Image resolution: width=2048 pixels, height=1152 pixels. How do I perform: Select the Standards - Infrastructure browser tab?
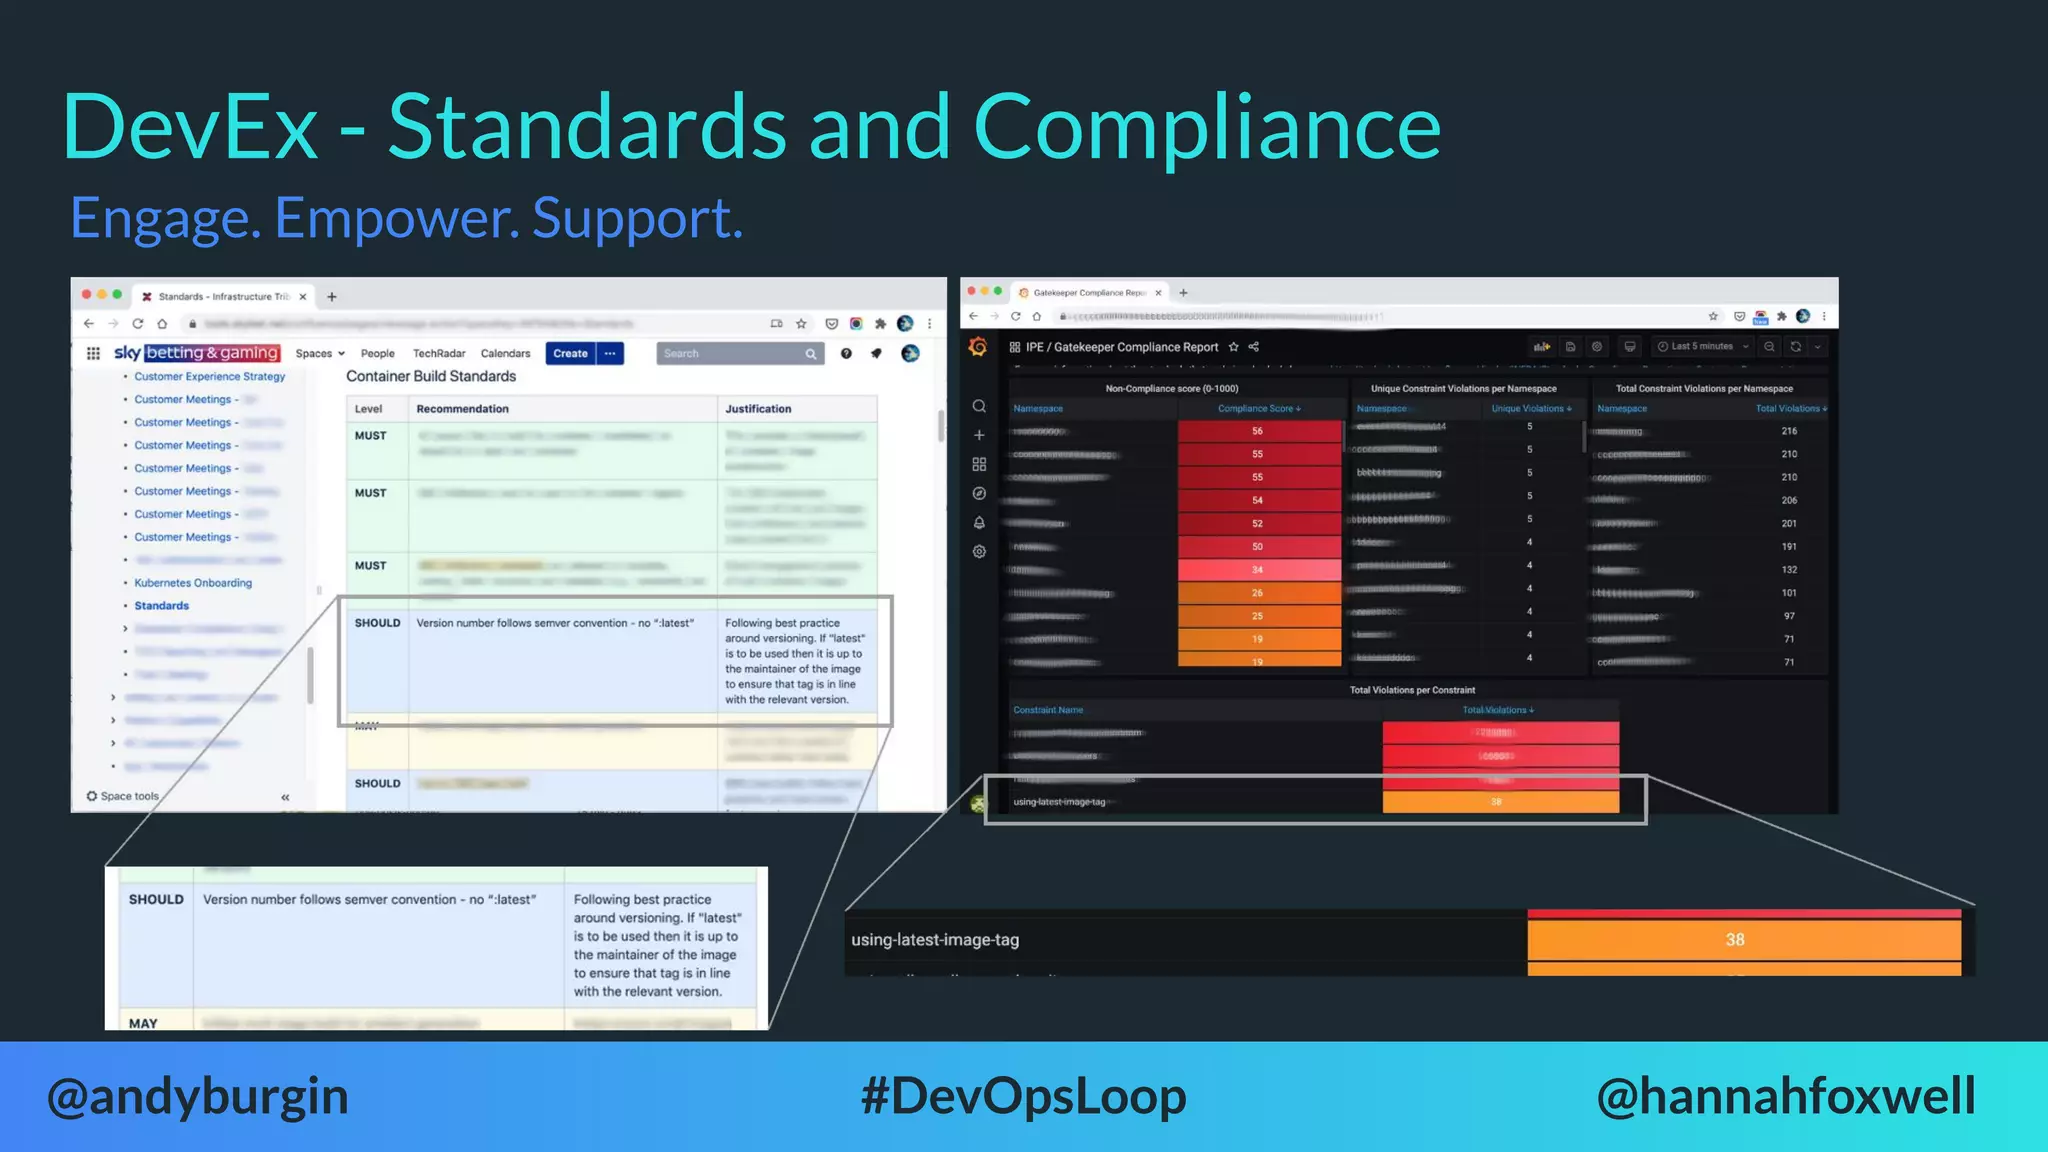[223, 297]
